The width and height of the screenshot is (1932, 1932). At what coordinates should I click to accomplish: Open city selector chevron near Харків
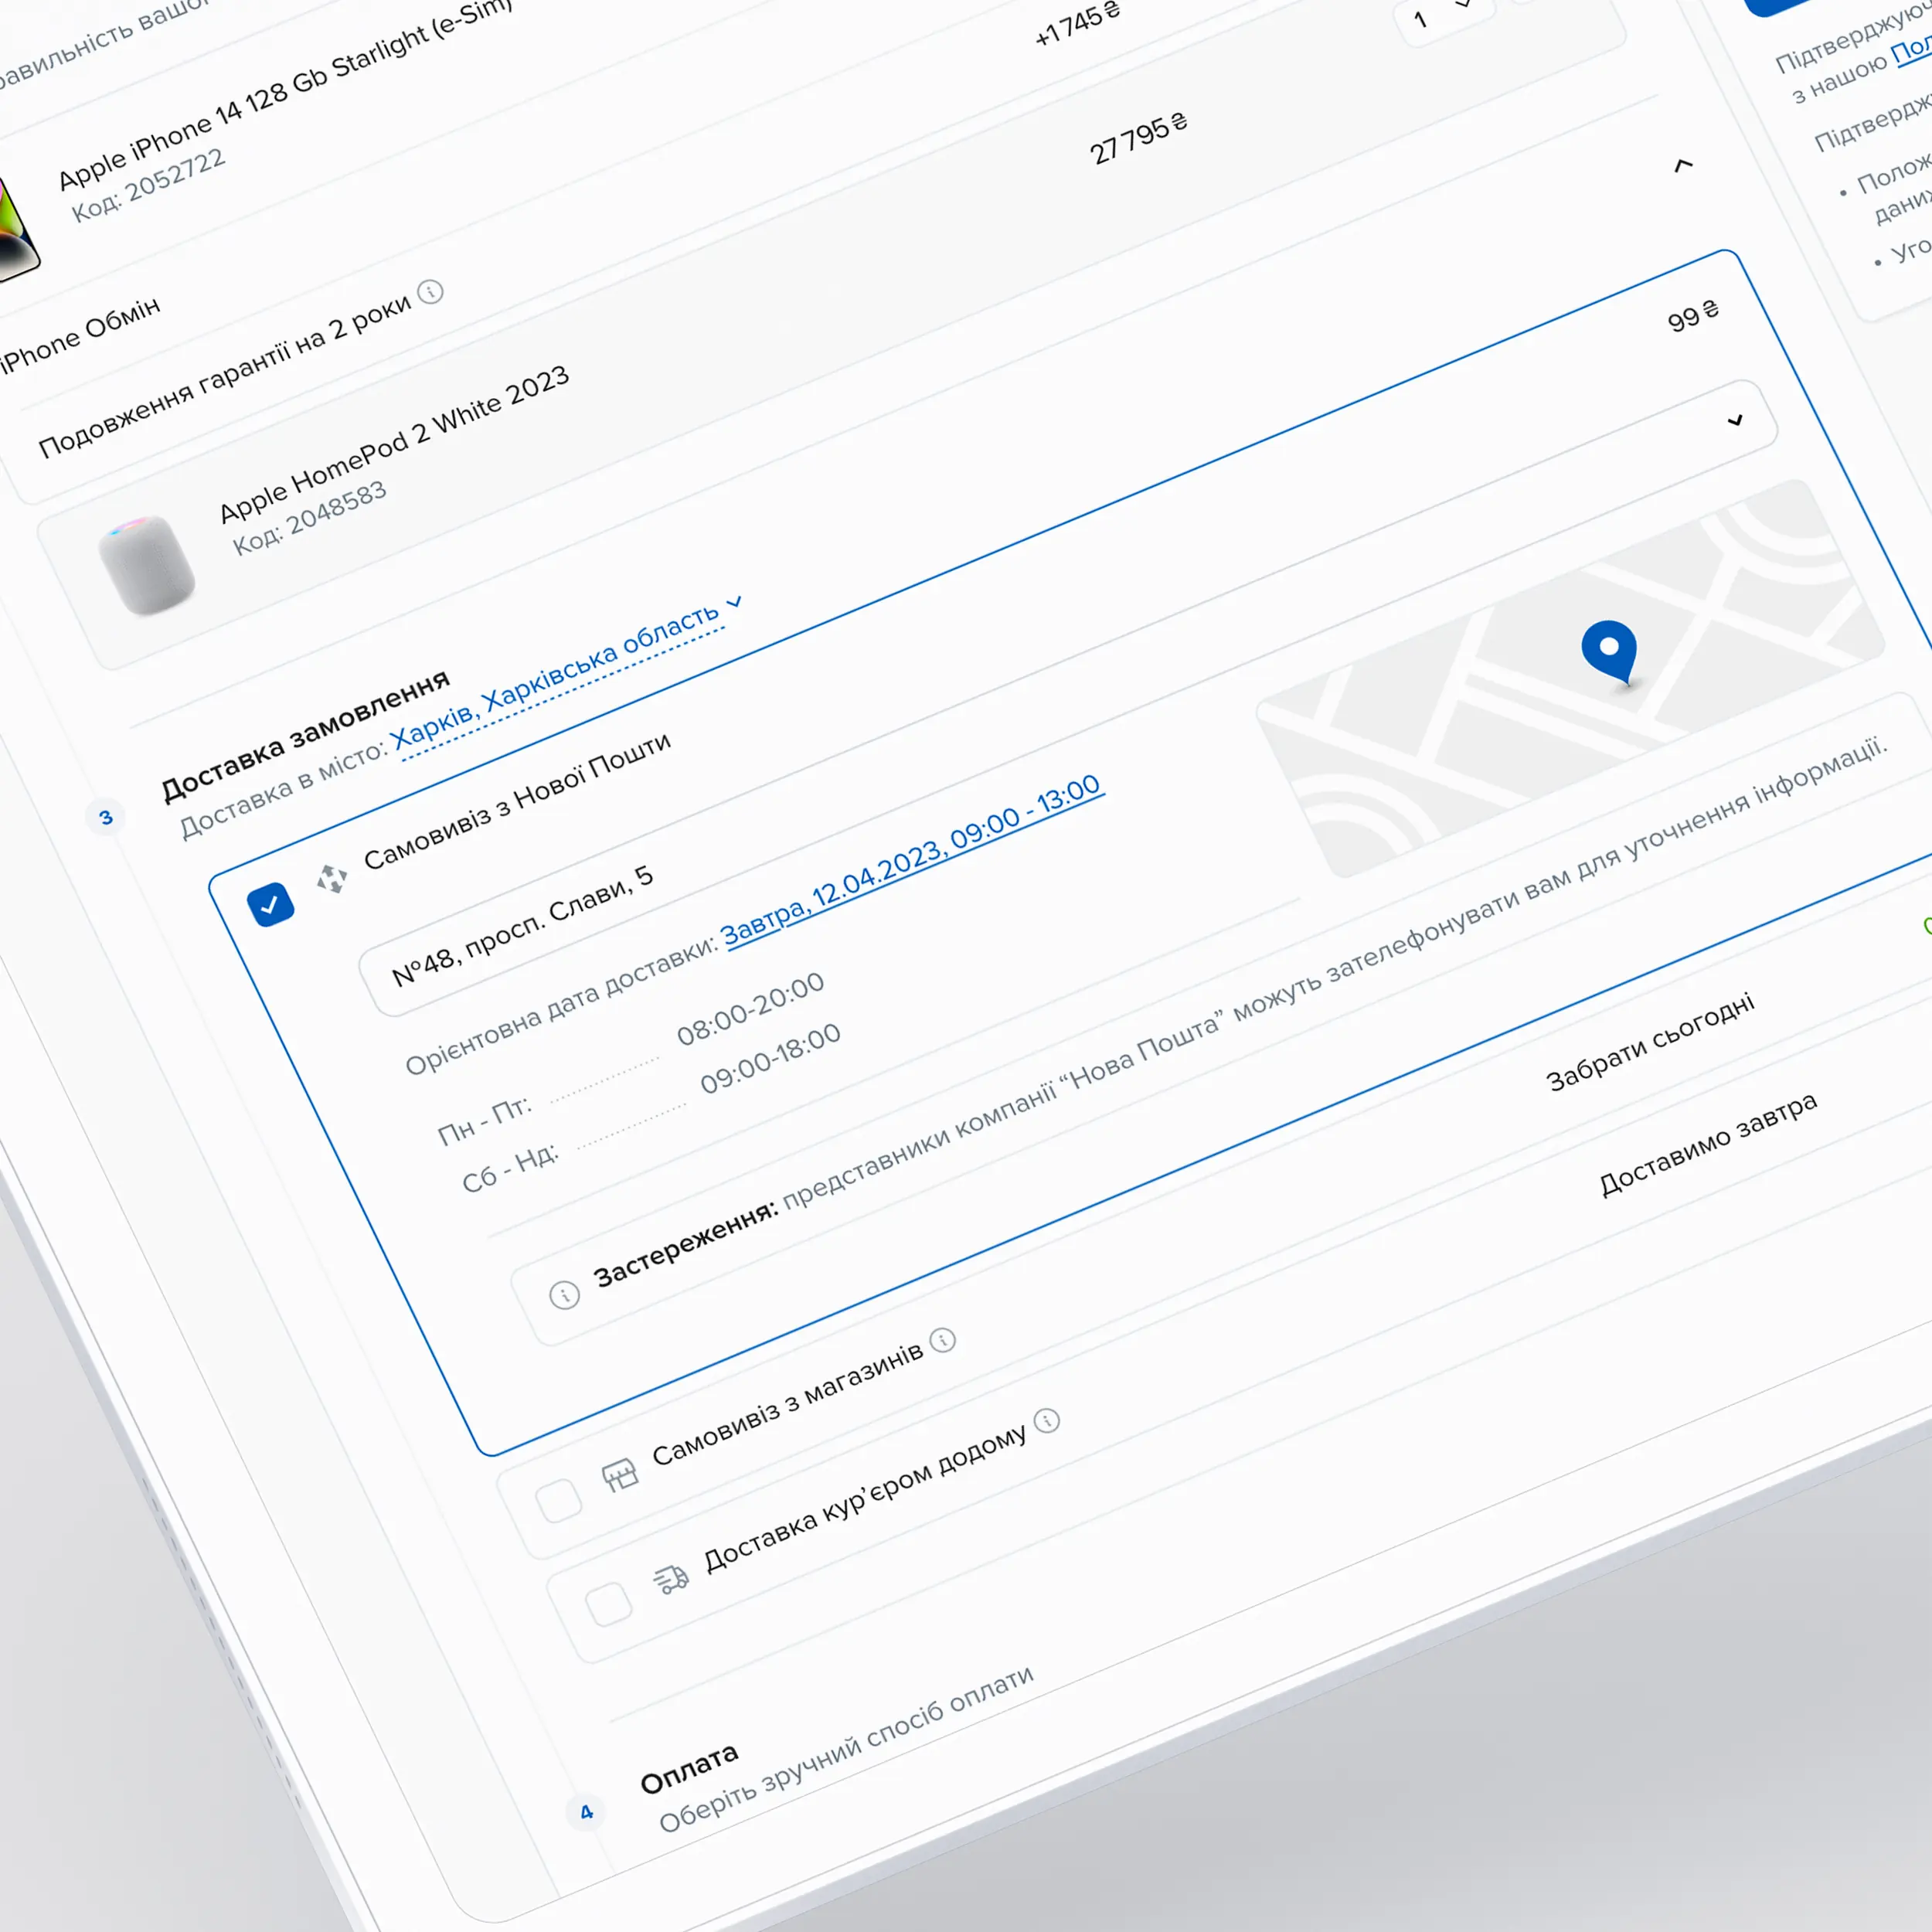tap(735, 603)
